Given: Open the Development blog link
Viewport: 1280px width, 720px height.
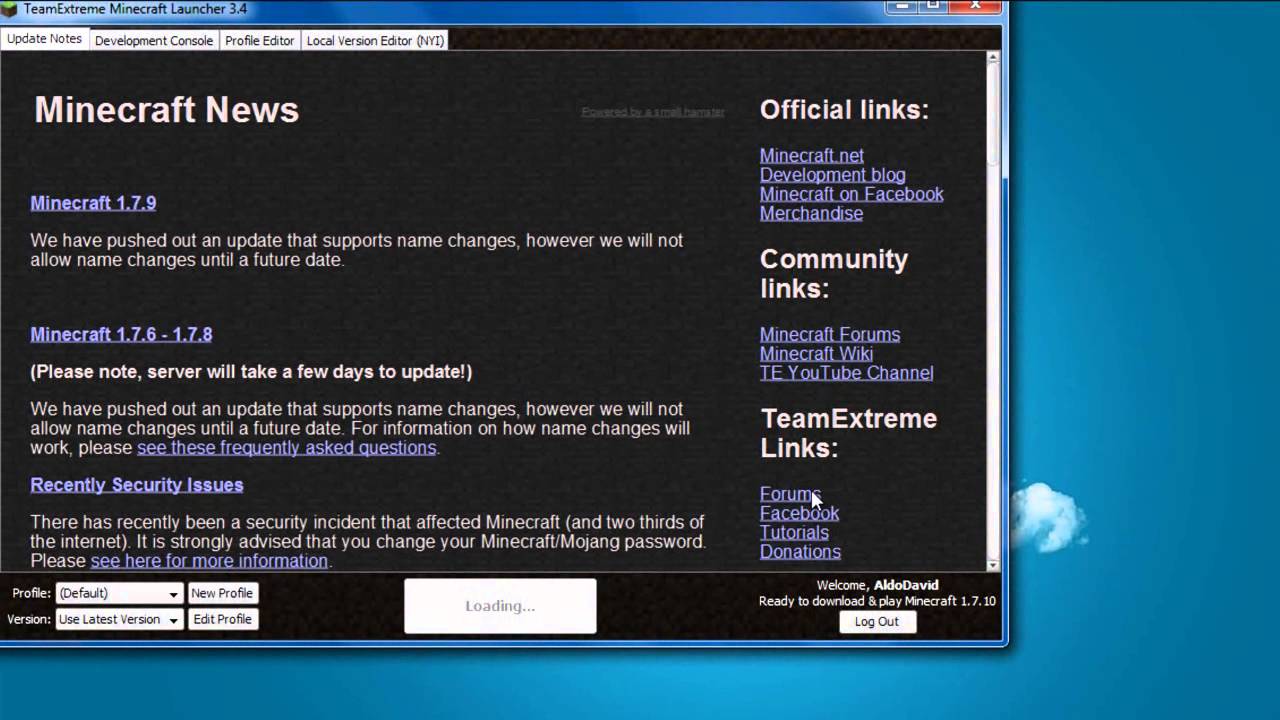Looking at the screenshot, I should click(x=832, y=174).
